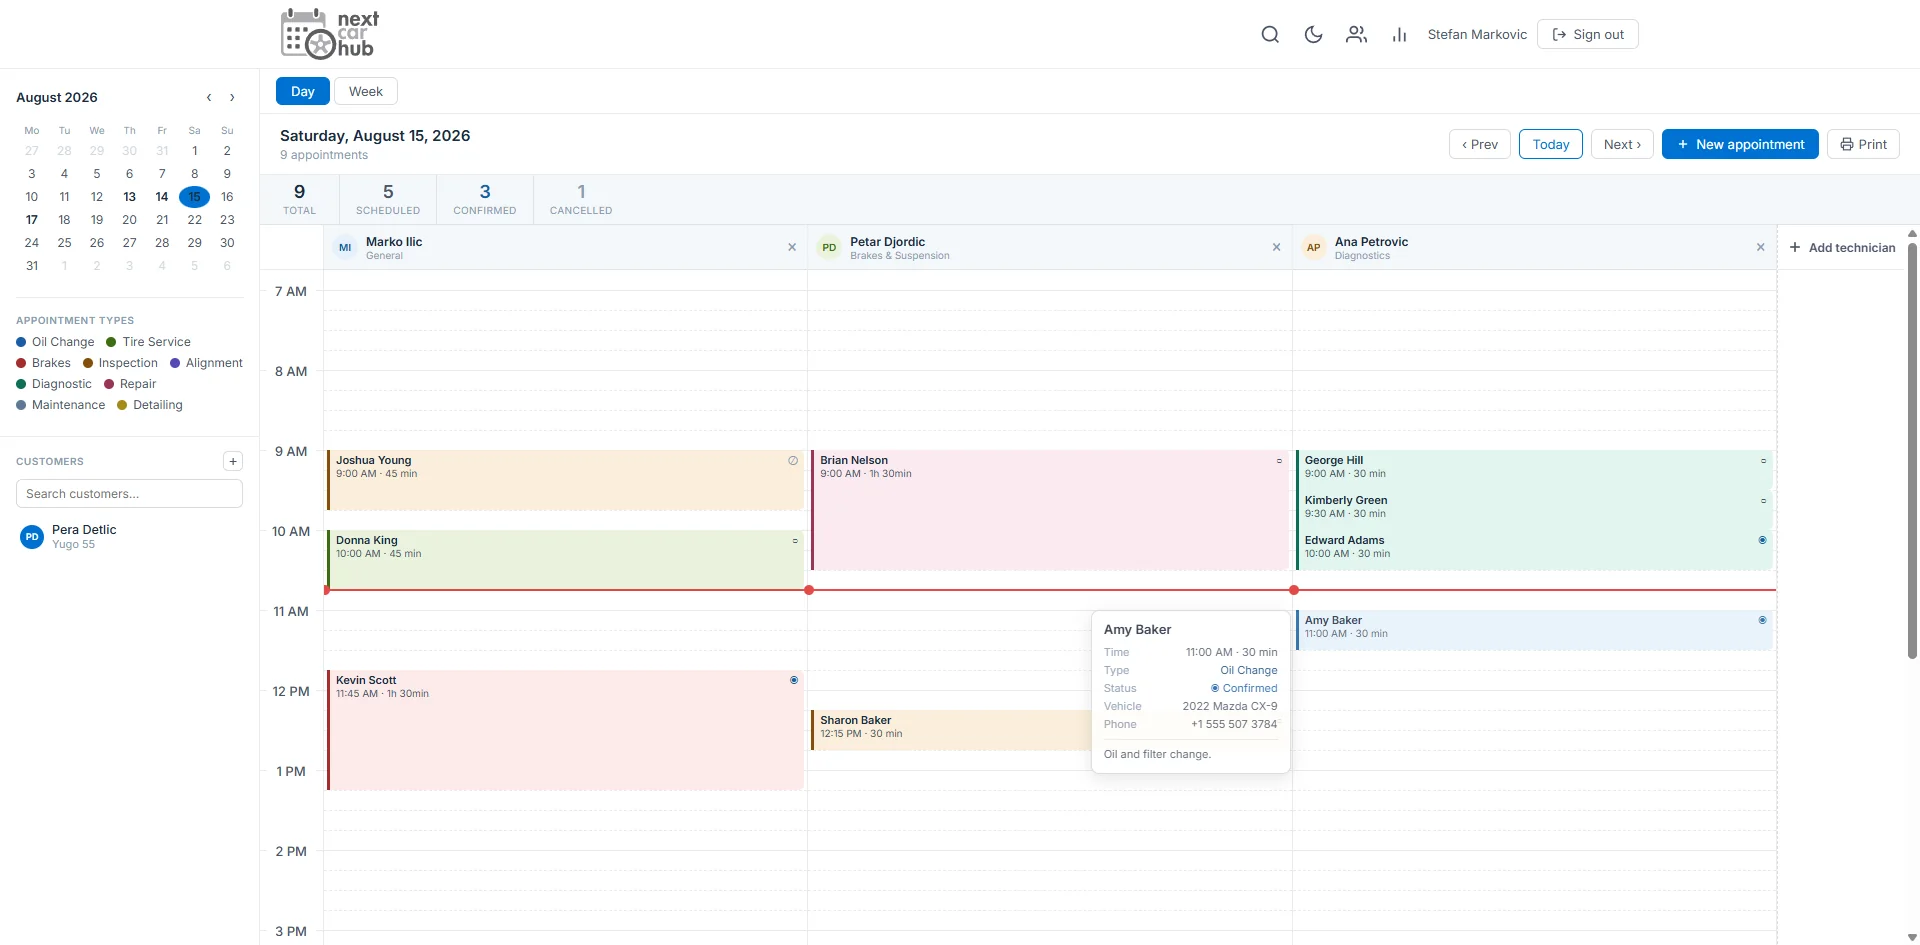Create a New appointment
This screenshot has width=1920, height=945.
1740,144
